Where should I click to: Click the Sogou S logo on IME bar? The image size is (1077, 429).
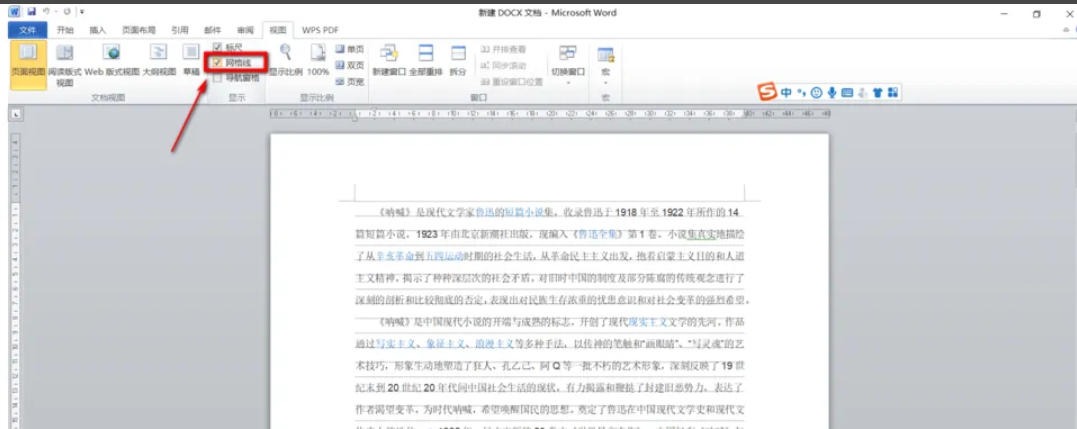767,92
